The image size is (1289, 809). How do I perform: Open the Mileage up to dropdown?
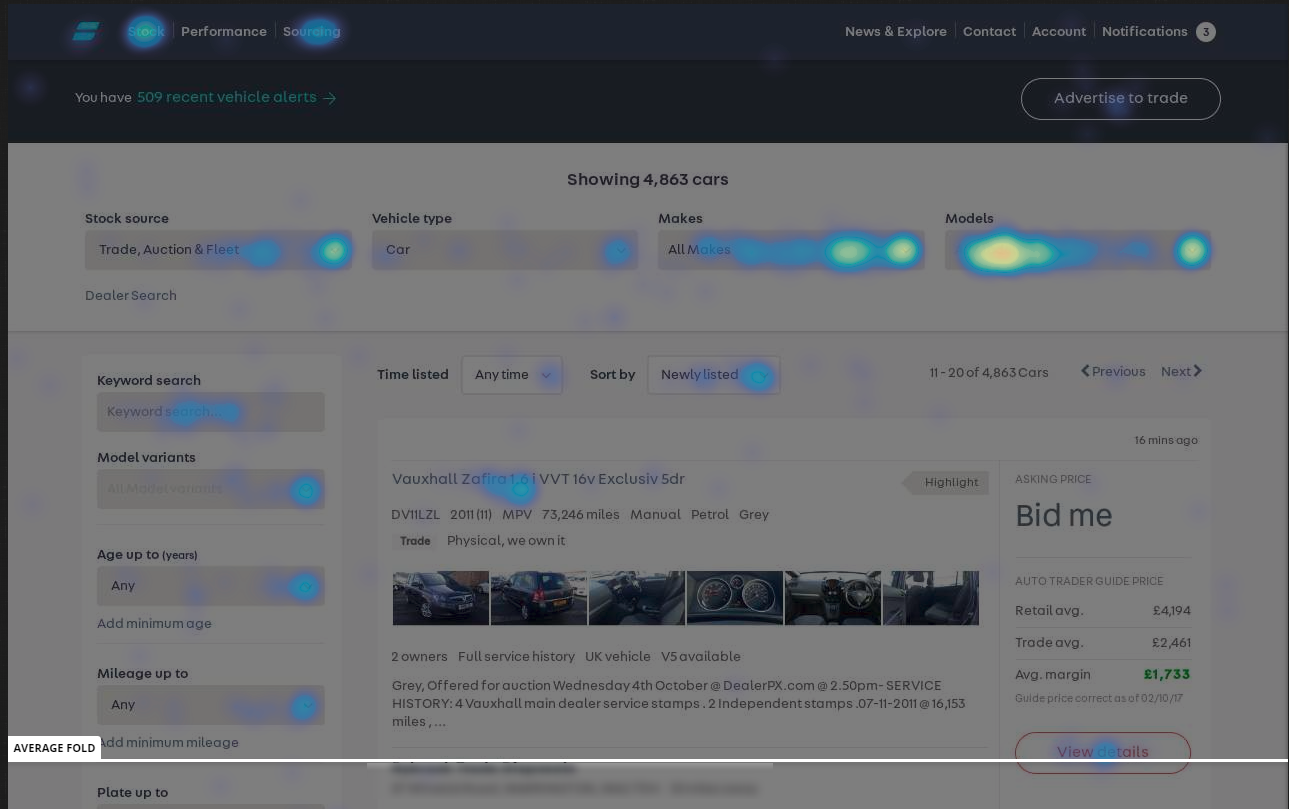pyautogui.click(x=210, y=704)
